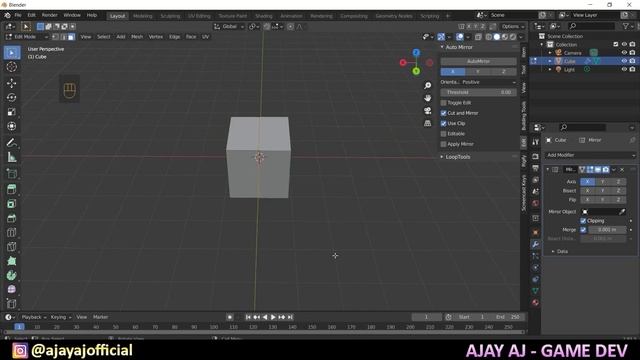Switch to the Shading workspace tab
This screenshot has width=640, height=360.
pos(264,16)
